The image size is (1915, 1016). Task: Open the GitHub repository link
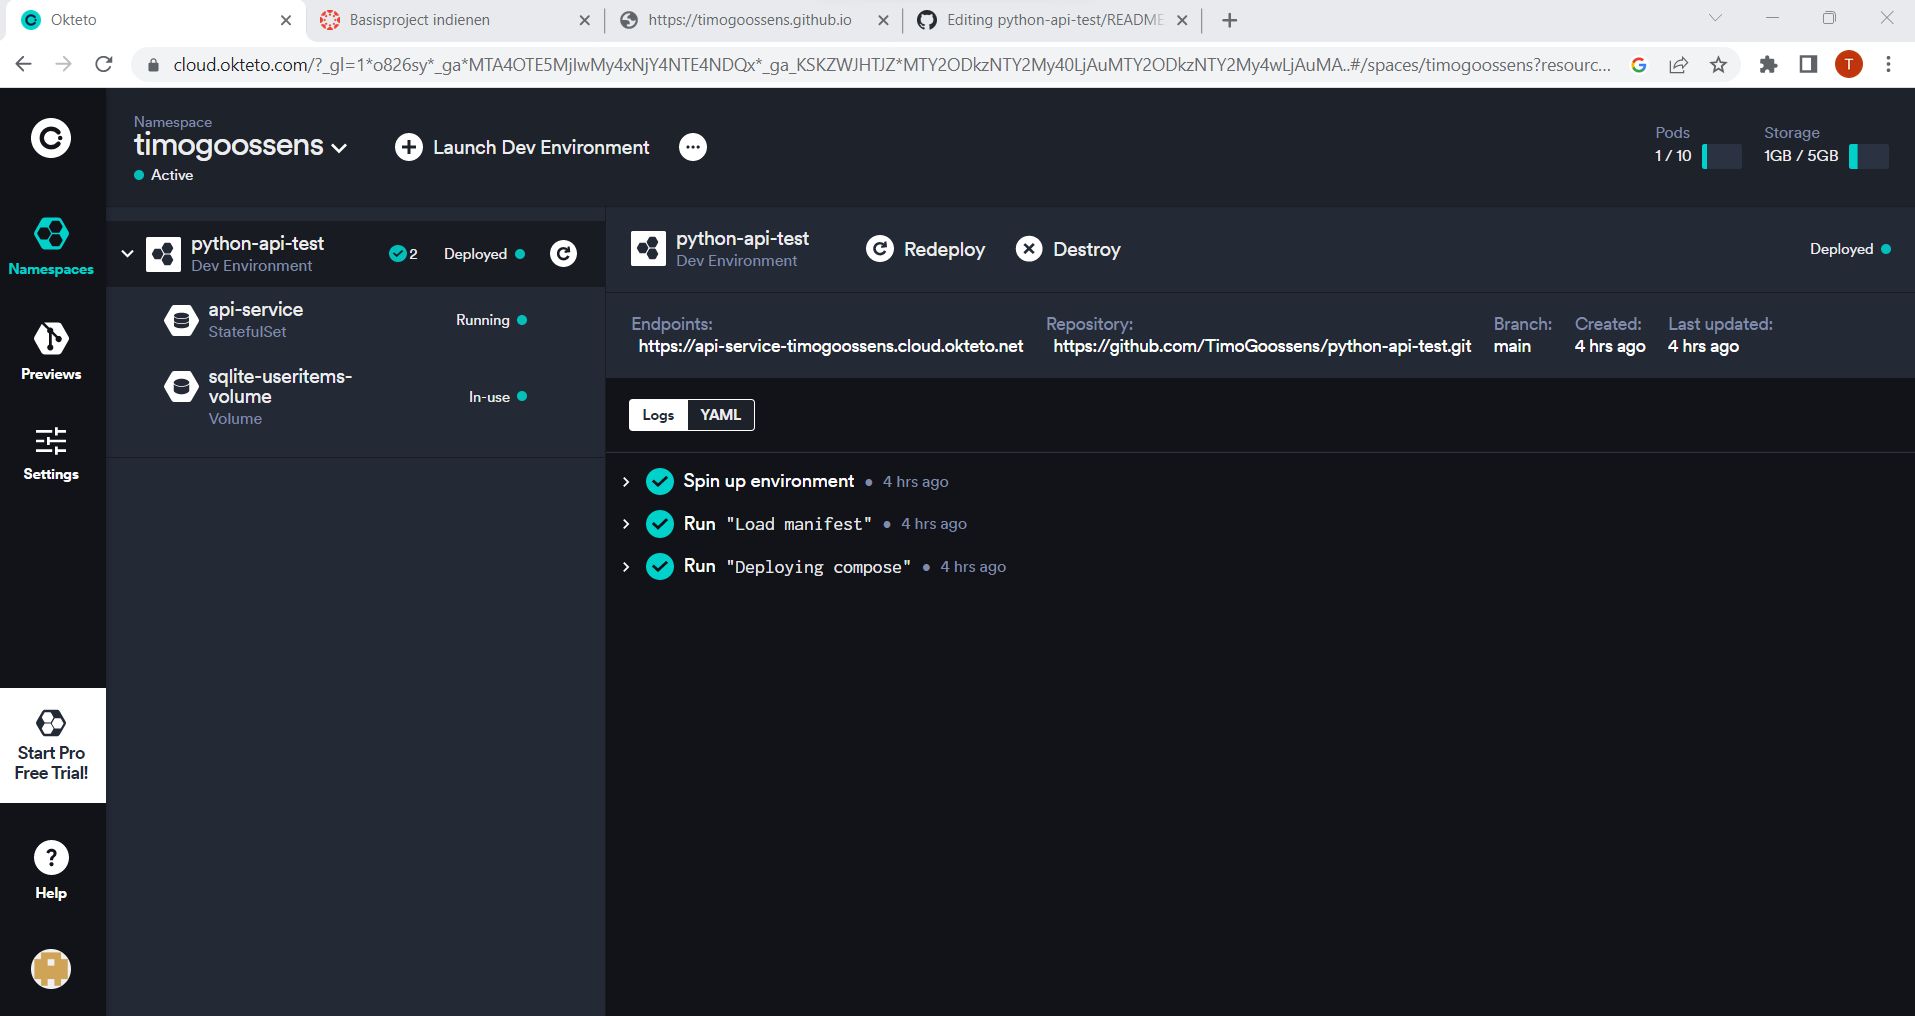(x=1262, y=346)
